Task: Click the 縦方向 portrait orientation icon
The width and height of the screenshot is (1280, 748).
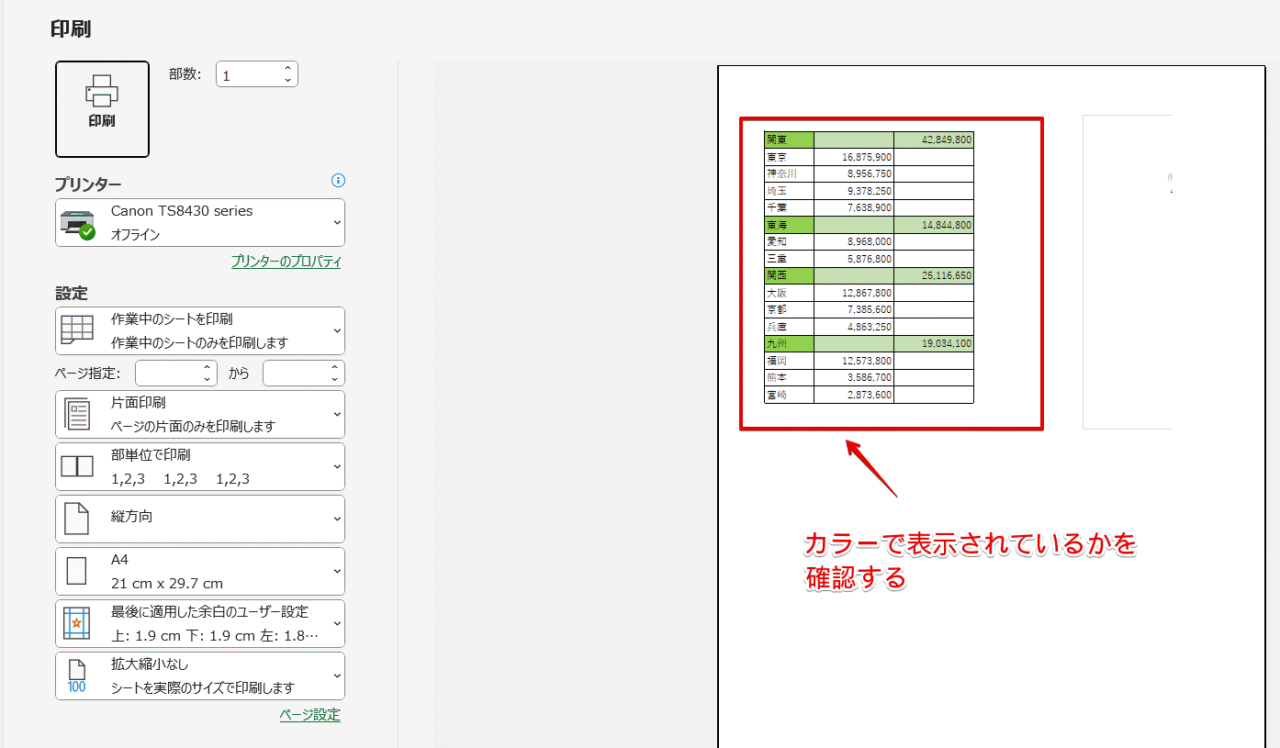Action: click(77, 518)
